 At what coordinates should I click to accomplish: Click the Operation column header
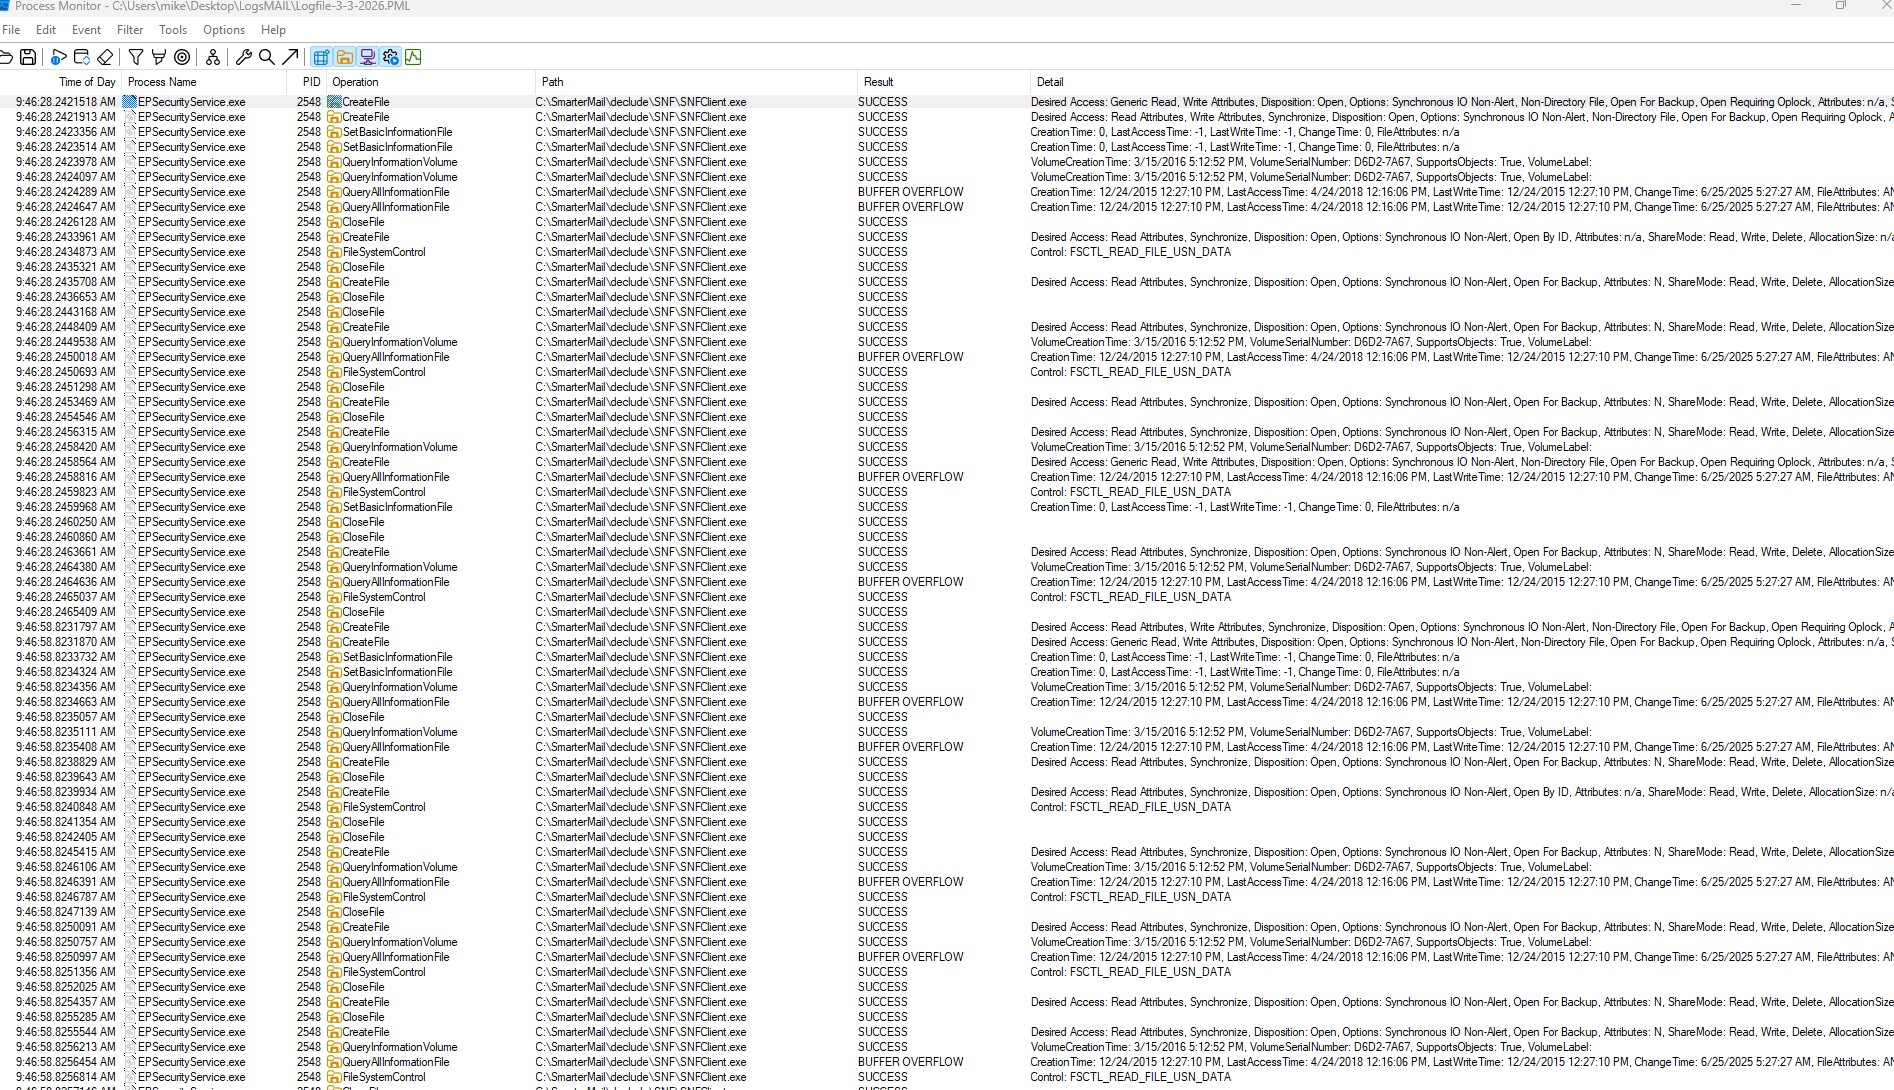pos(355,82)
